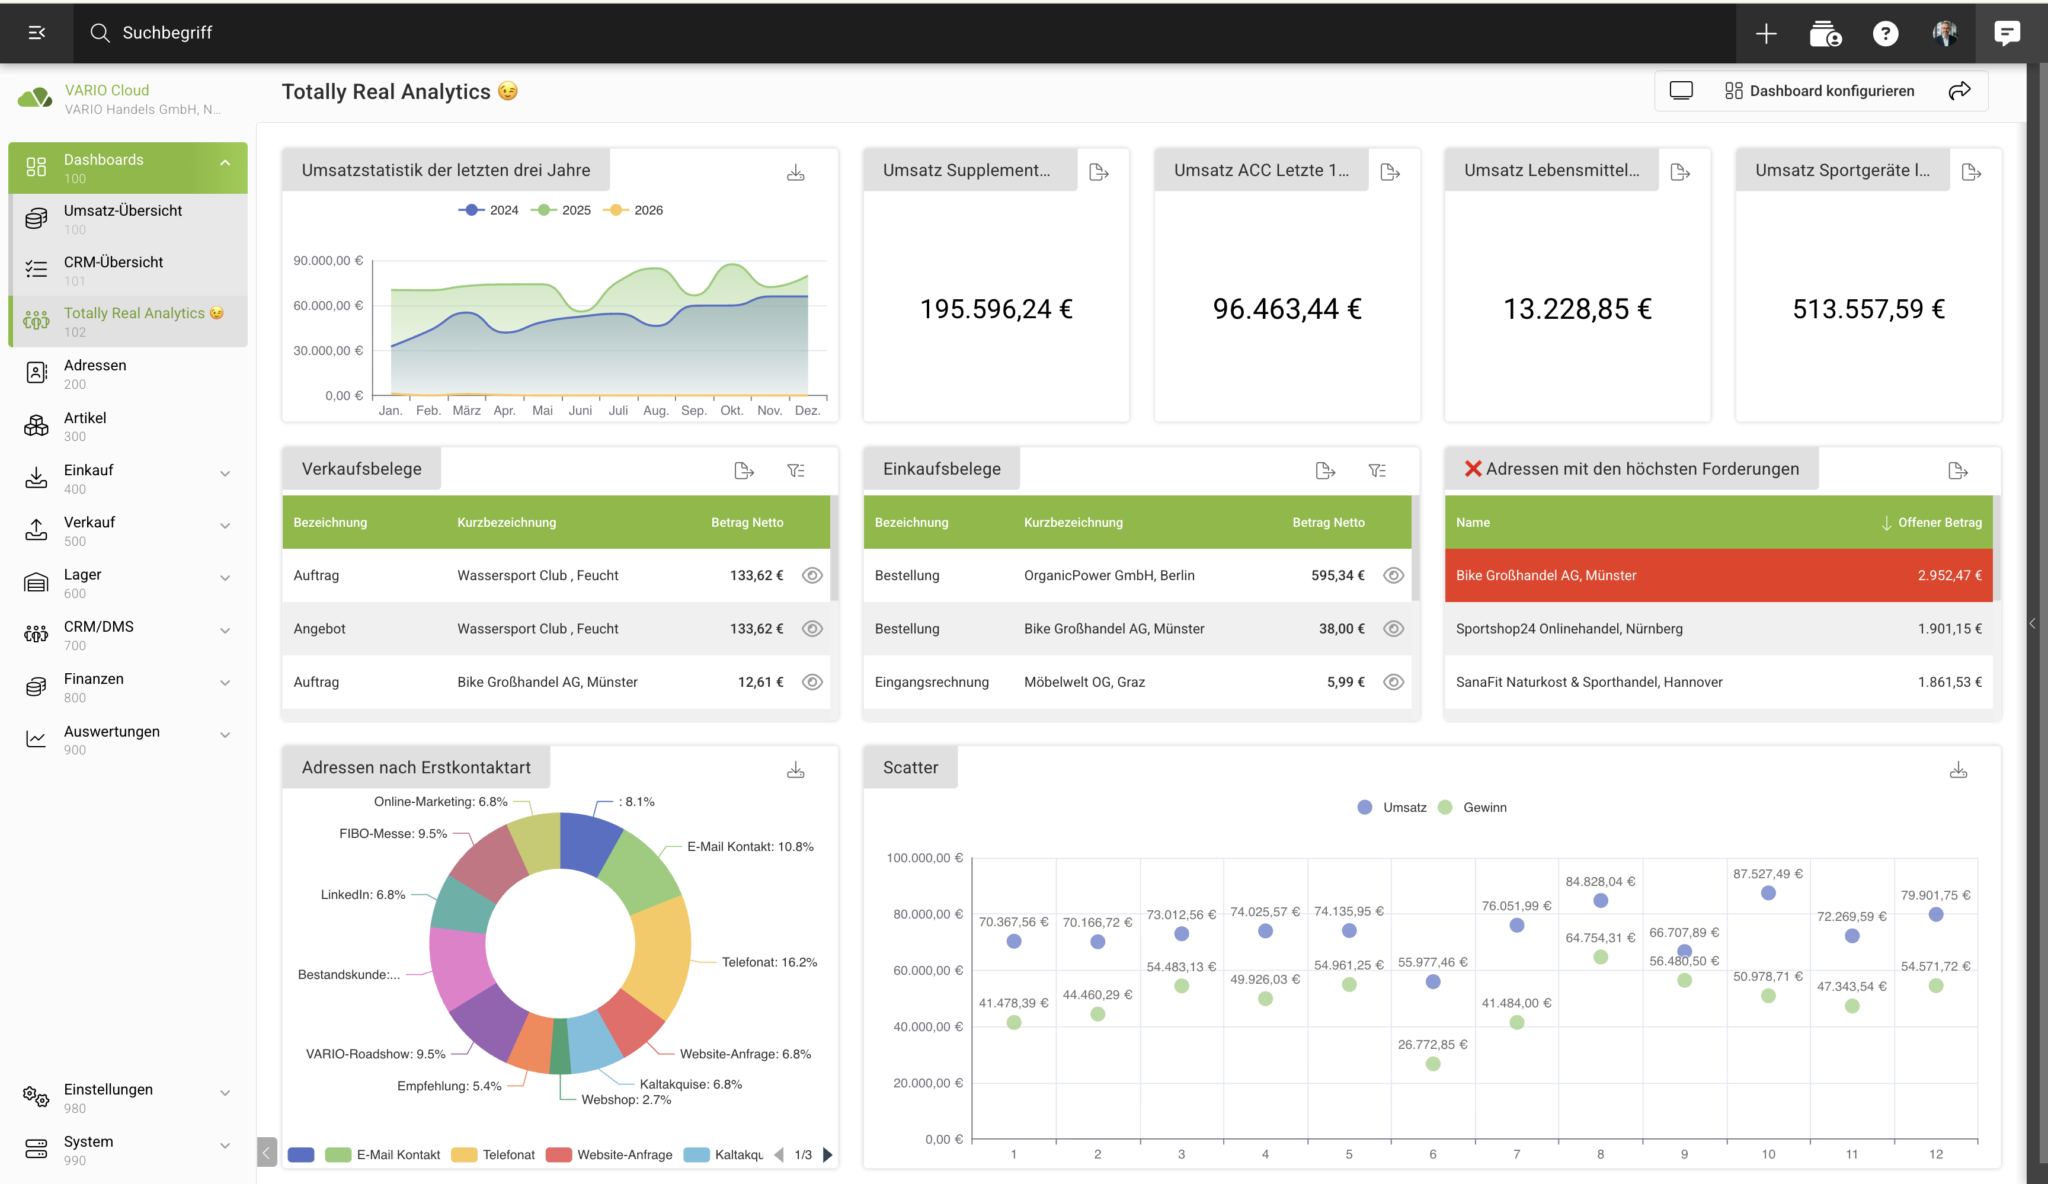The image size is (2048, 1184).
Task: Open the help question mark icon
Action: click(x=1885, y=34)
